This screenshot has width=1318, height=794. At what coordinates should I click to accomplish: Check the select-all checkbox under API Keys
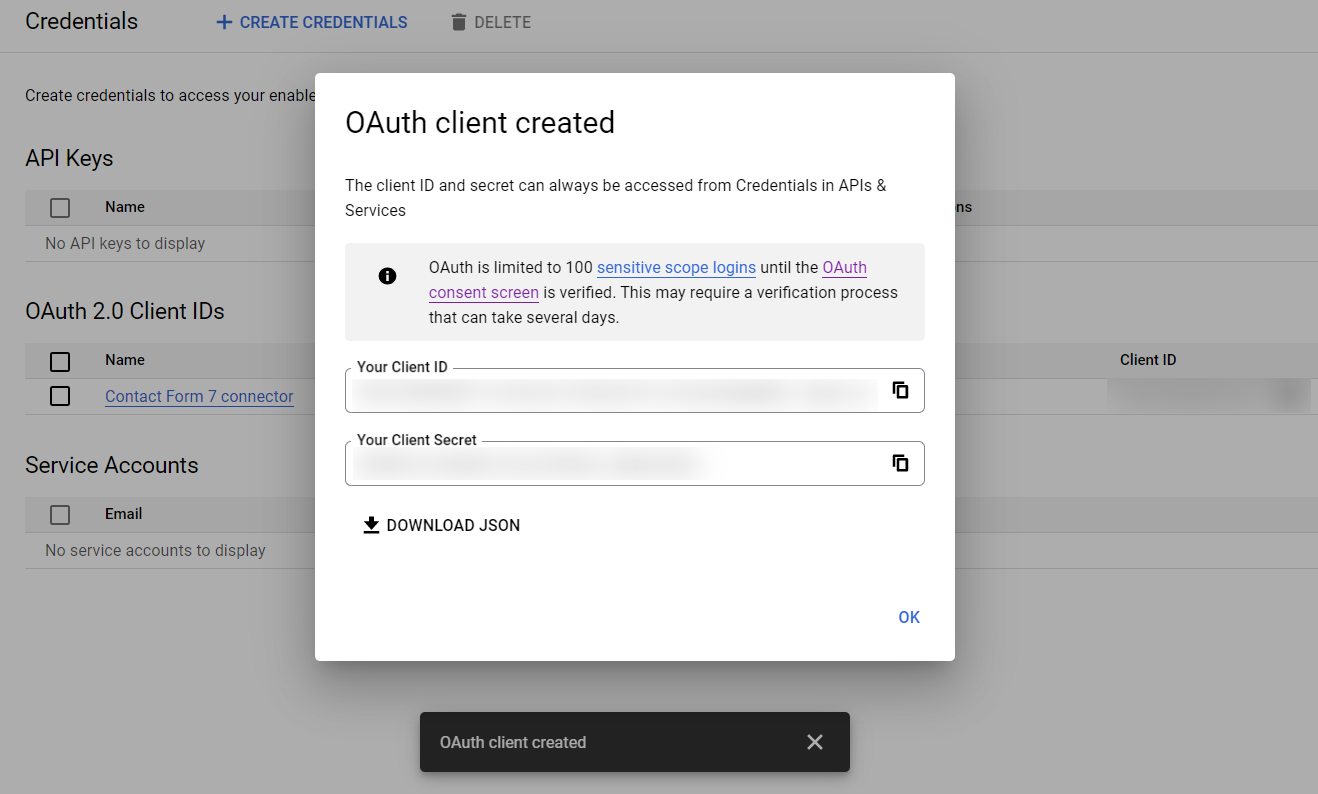(59, 207)
